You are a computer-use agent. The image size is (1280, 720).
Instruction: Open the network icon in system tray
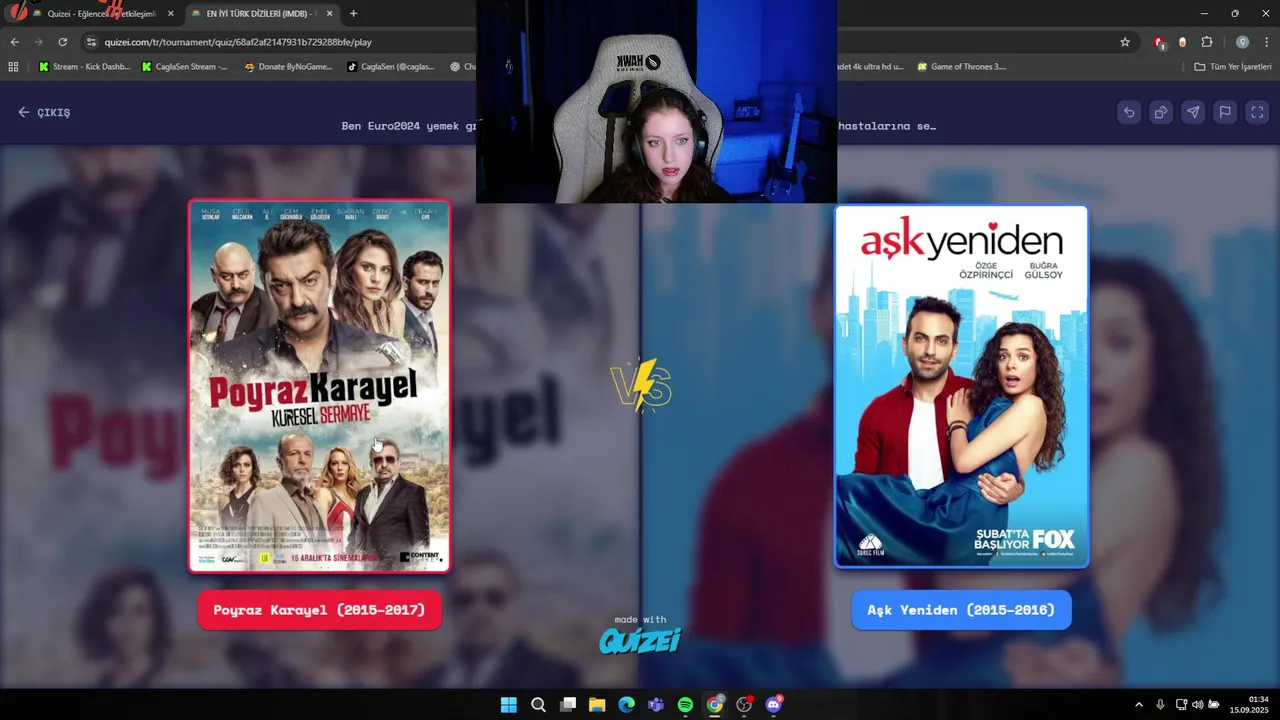[1181, 705]
